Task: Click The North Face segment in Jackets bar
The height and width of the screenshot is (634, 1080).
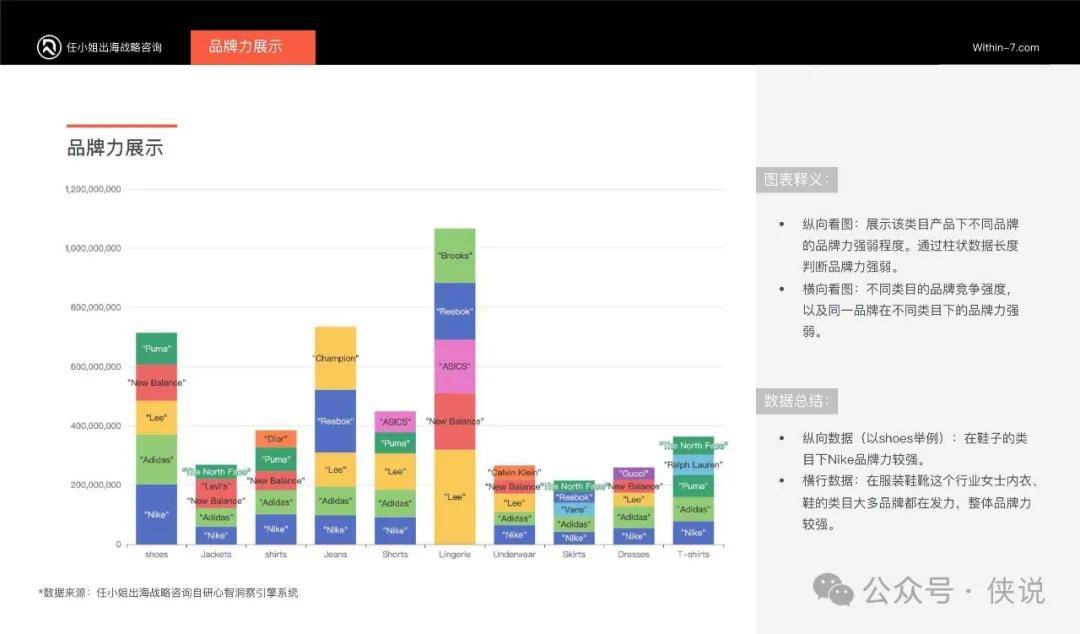Action: [x=216, y=471]
